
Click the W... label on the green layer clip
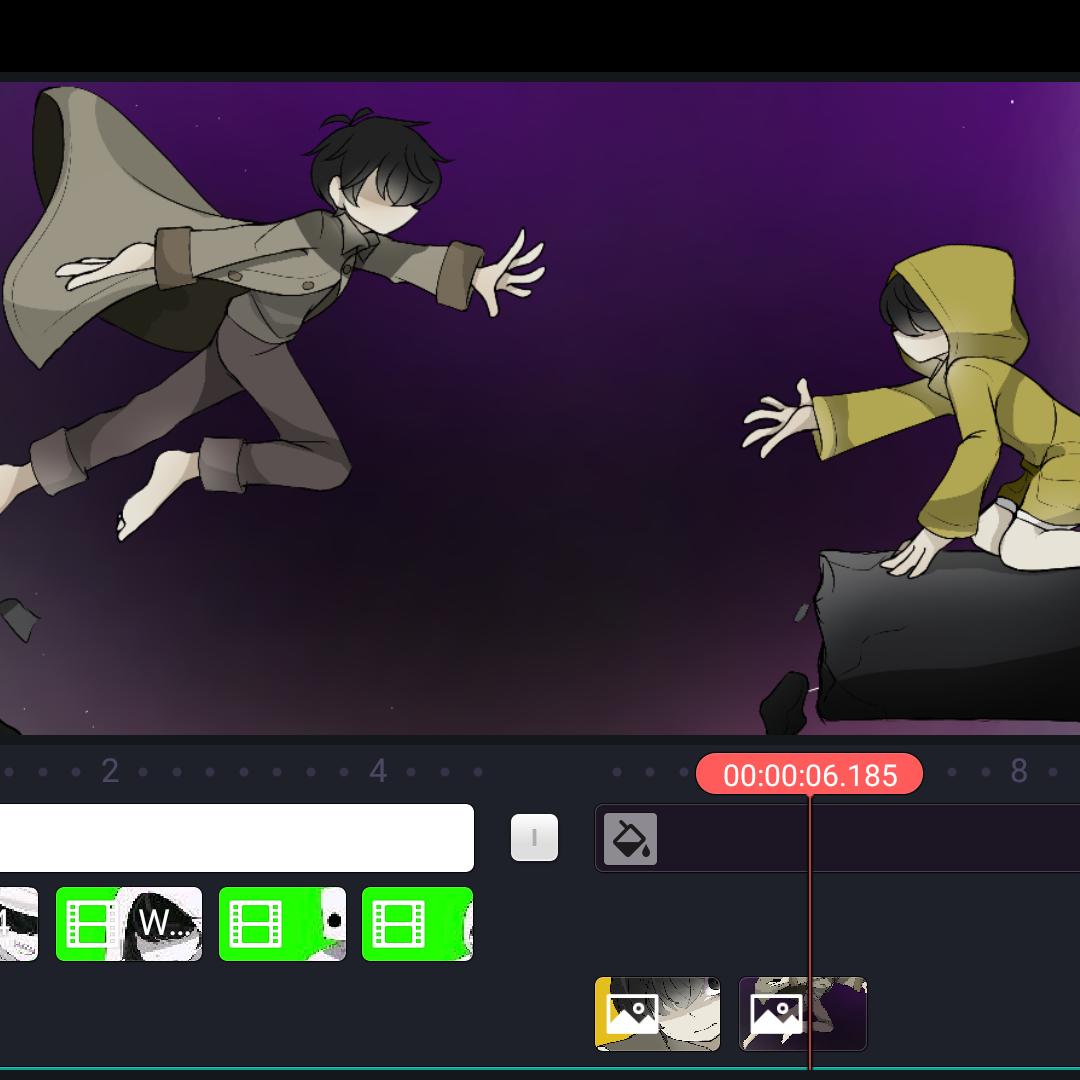click(x=161, y=923)
